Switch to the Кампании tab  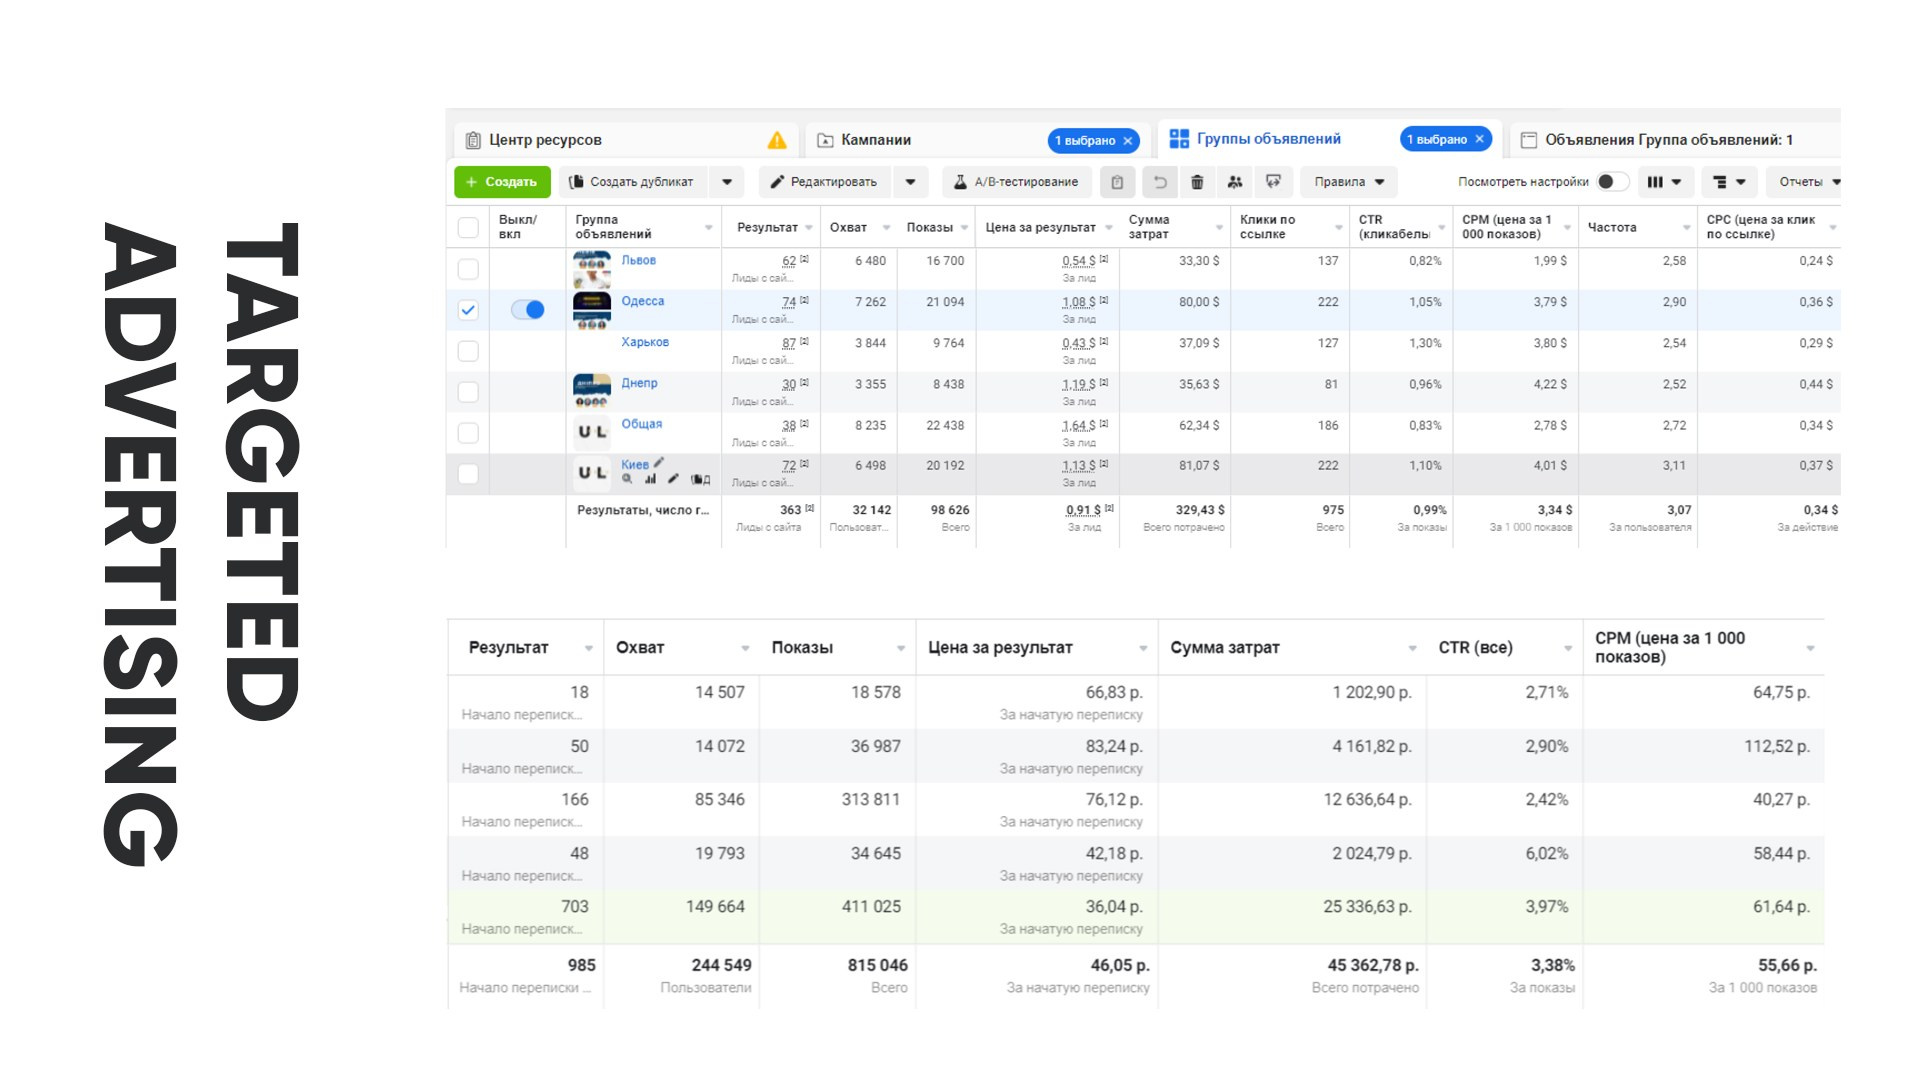(876, 140)
